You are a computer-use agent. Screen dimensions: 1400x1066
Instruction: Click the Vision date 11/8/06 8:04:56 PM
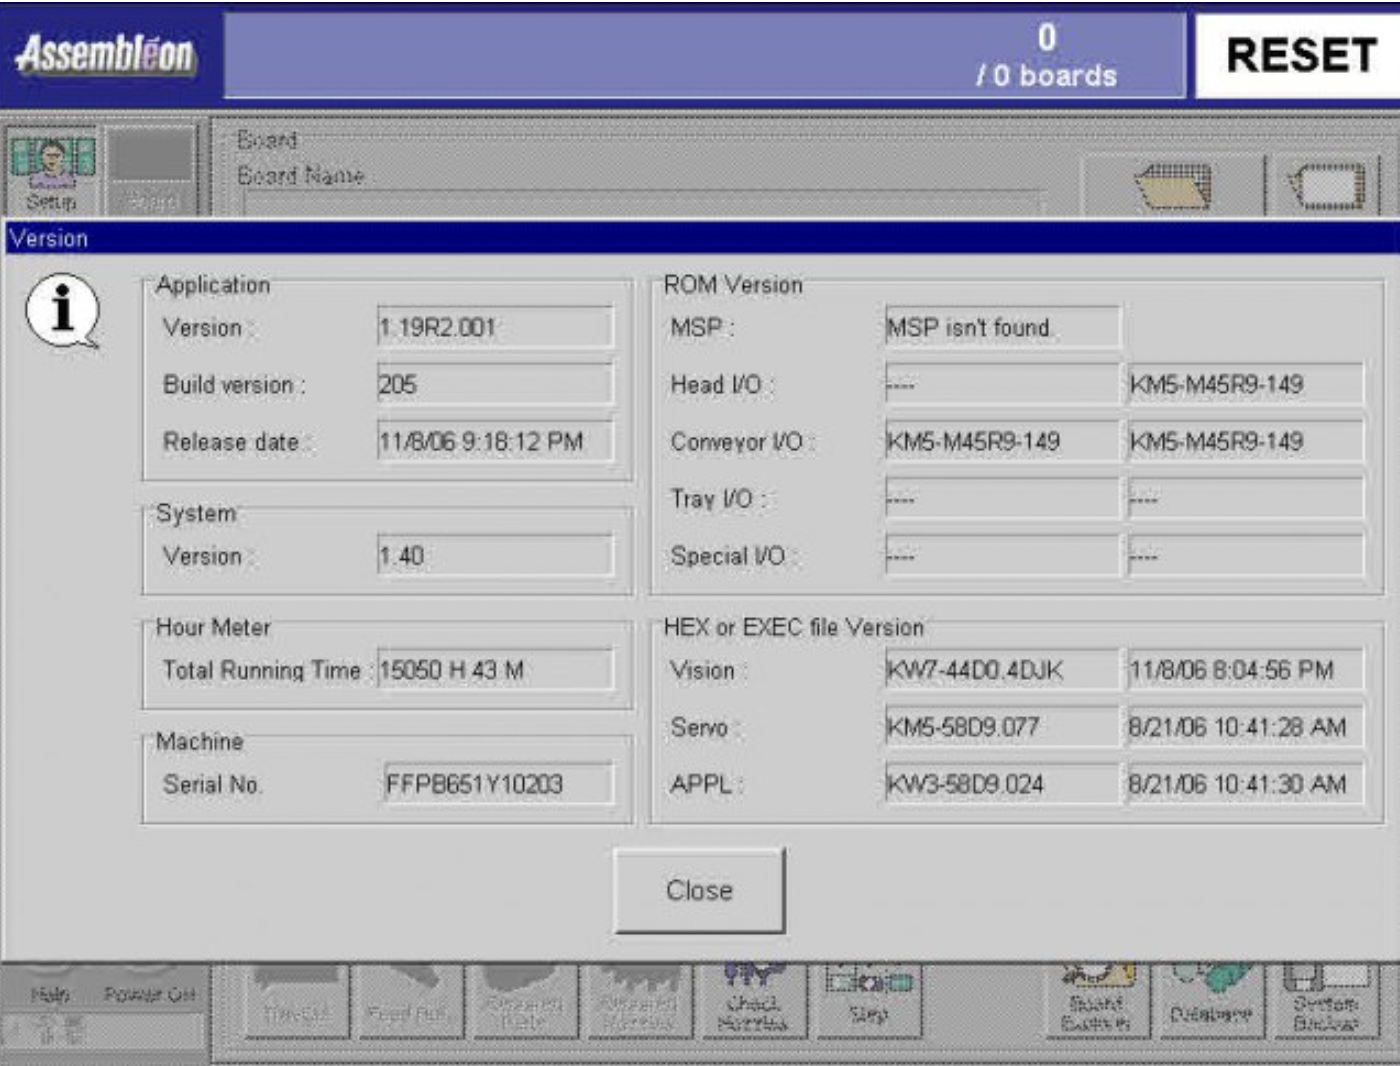pyautogui.click(x=1245, y=669)
